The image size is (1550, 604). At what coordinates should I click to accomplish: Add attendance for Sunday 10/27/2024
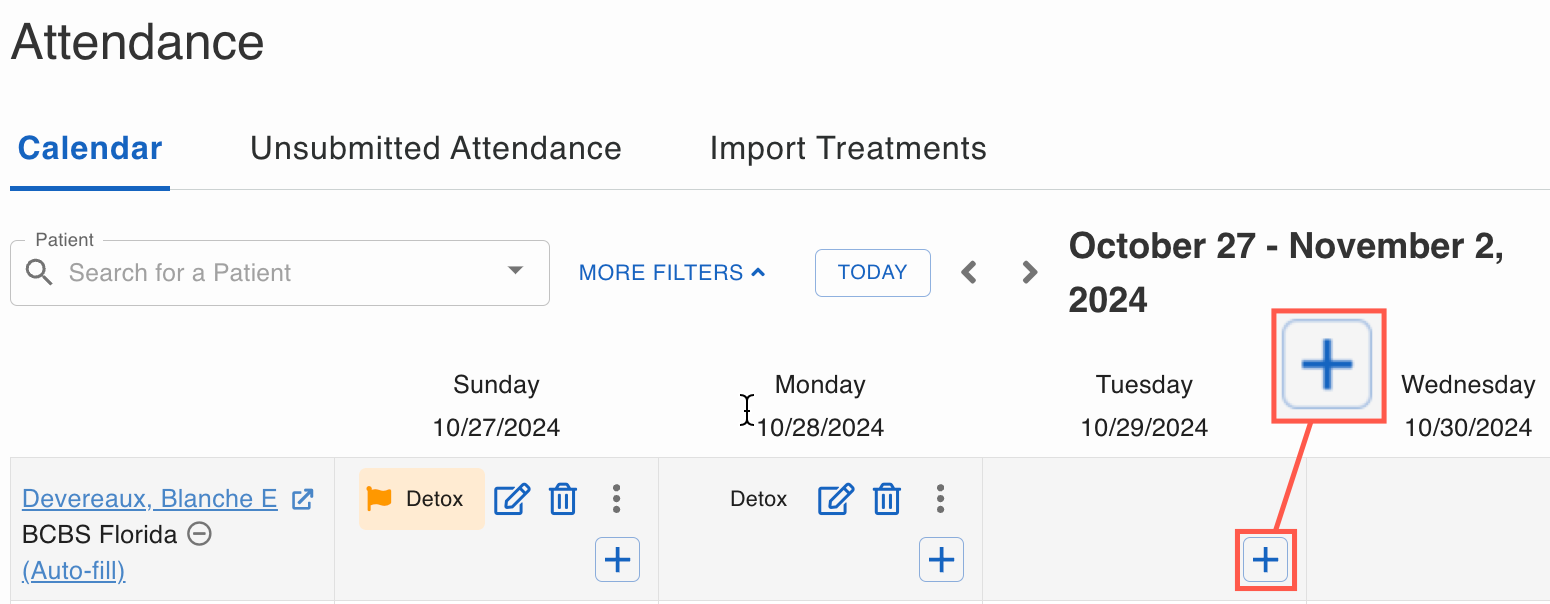(x=617, y=559)
